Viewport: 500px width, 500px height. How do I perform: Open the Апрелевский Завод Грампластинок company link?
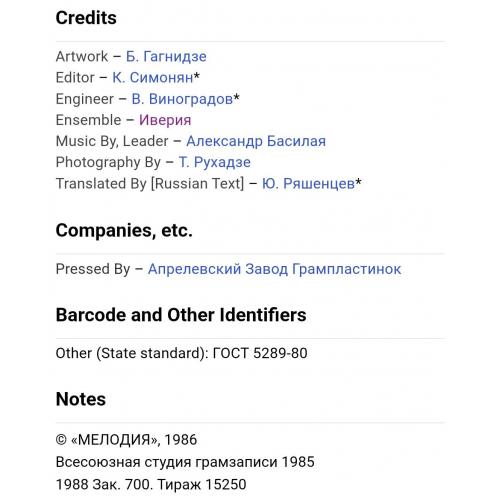pos(274,269)
